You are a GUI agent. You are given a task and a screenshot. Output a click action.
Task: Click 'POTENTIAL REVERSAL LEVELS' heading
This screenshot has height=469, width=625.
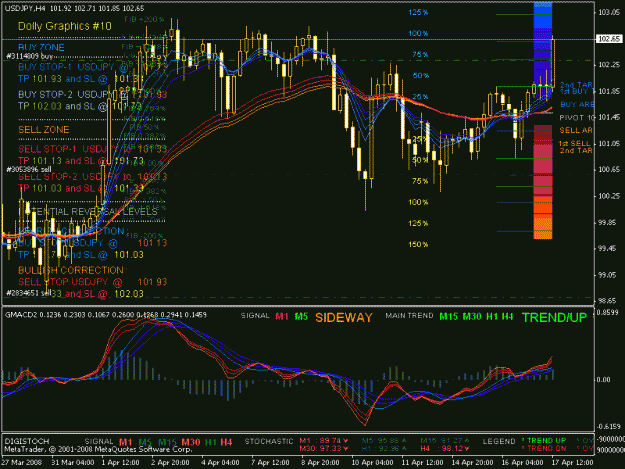[x=88, y=212]
